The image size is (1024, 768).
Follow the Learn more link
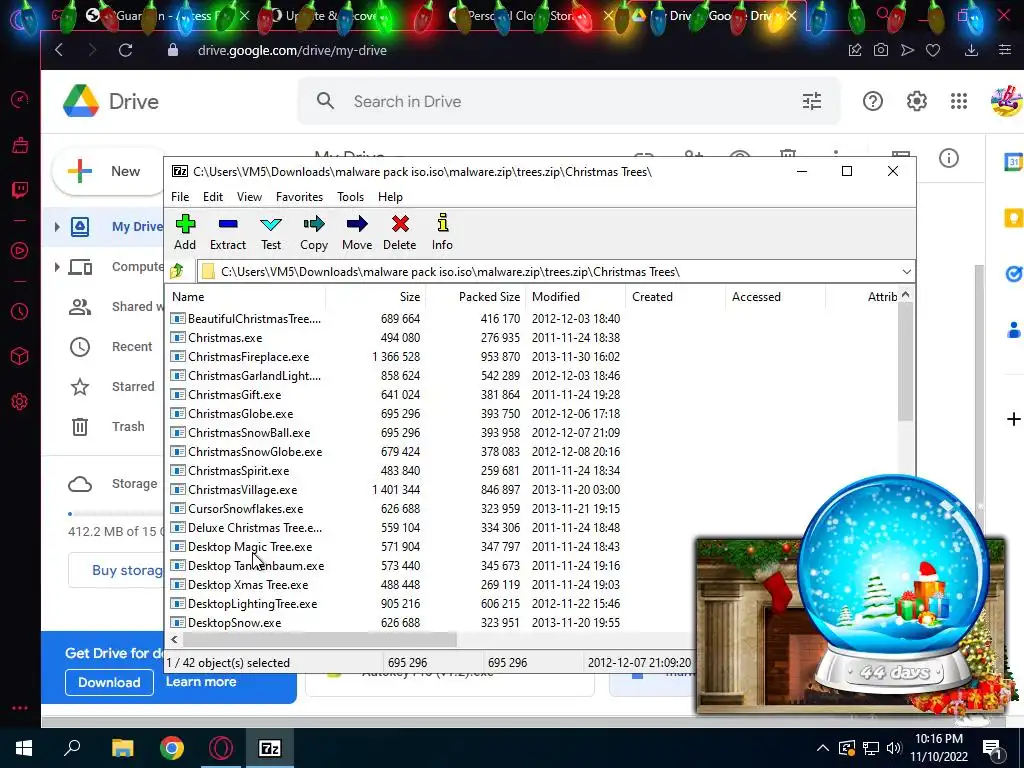201,681
